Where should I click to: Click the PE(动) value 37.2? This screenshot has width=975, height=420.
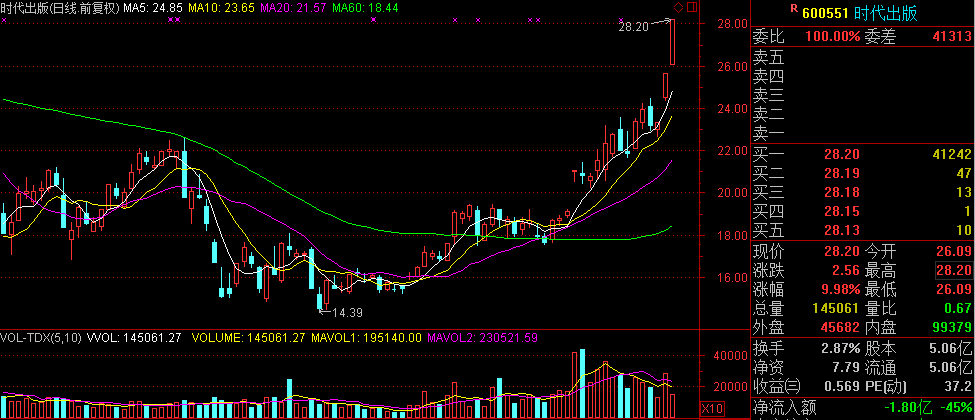[958, 386]
